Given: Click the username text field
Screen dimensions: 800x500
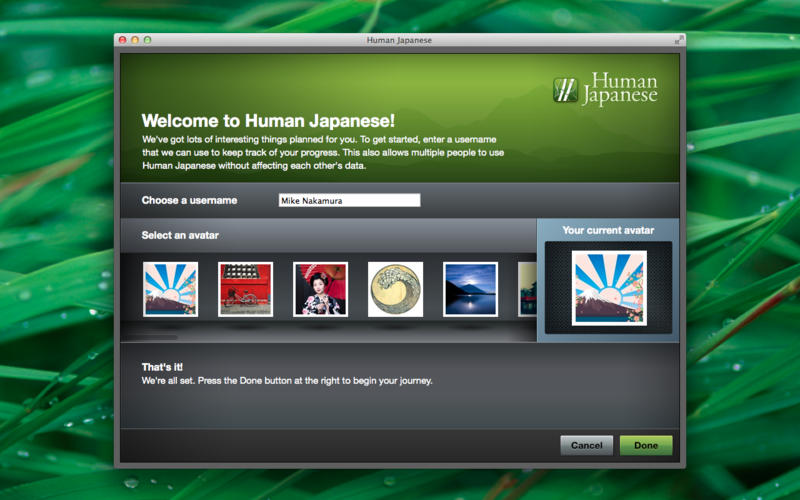Looking at the screenshot, I should (349, 200).
